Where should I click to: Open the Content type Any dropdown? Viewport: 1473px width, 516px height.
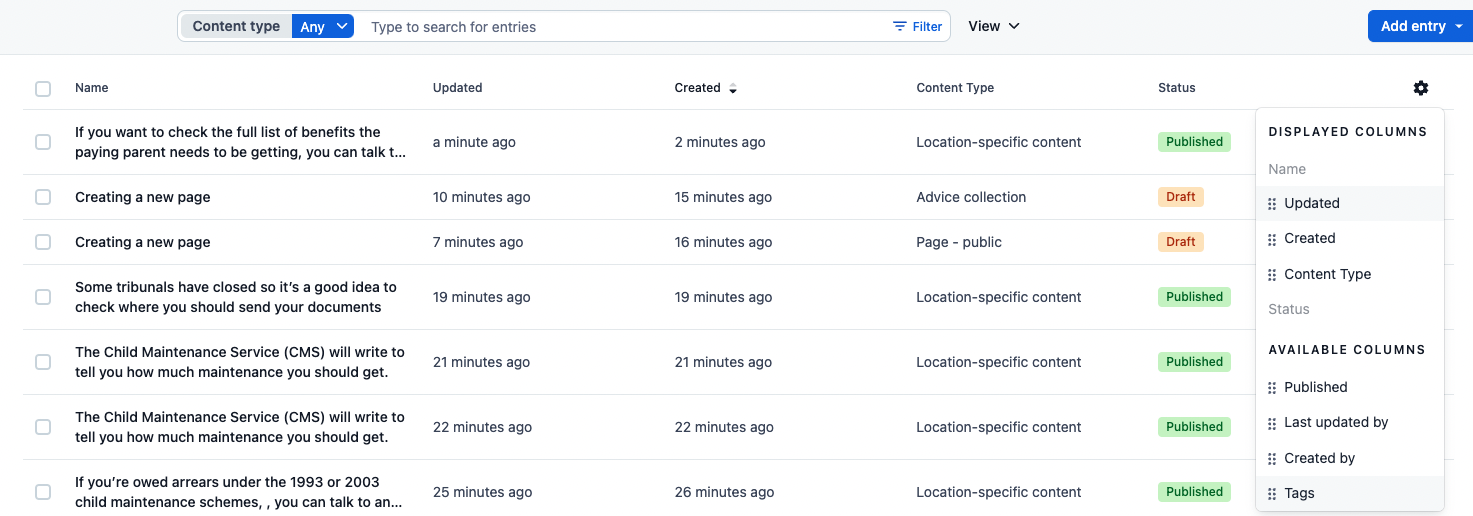pyautogui.click(x=323, y=27)
